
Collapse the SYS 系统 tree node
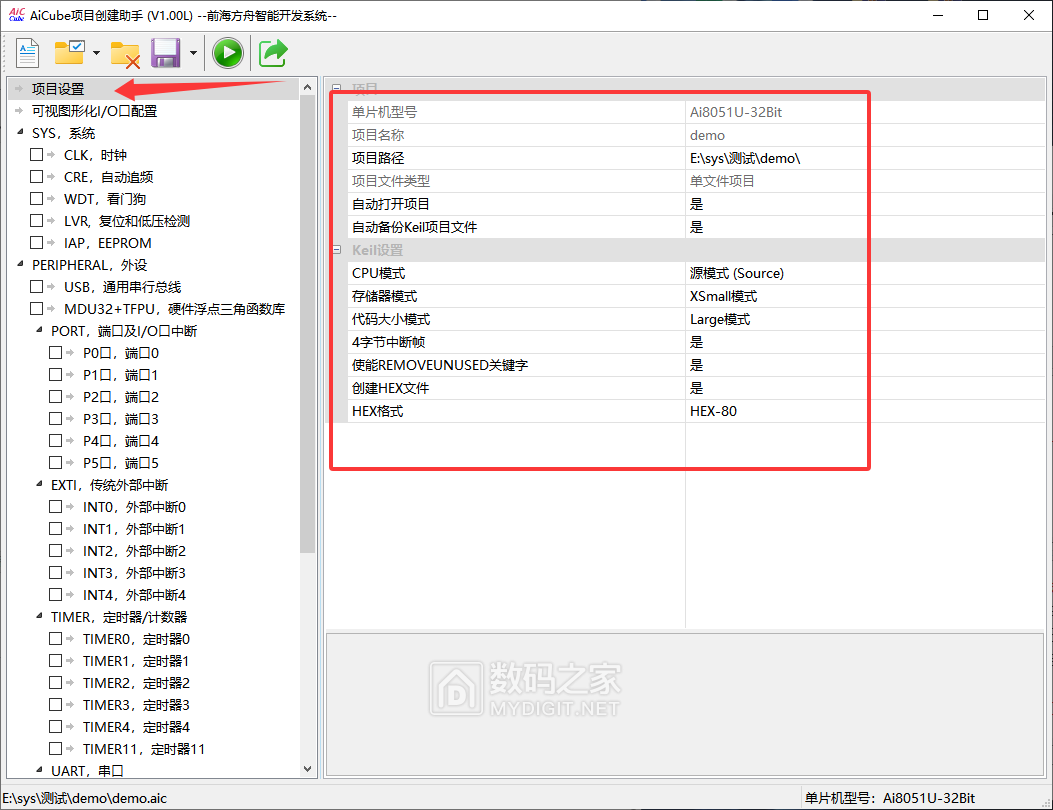click(x=20, y=133)
